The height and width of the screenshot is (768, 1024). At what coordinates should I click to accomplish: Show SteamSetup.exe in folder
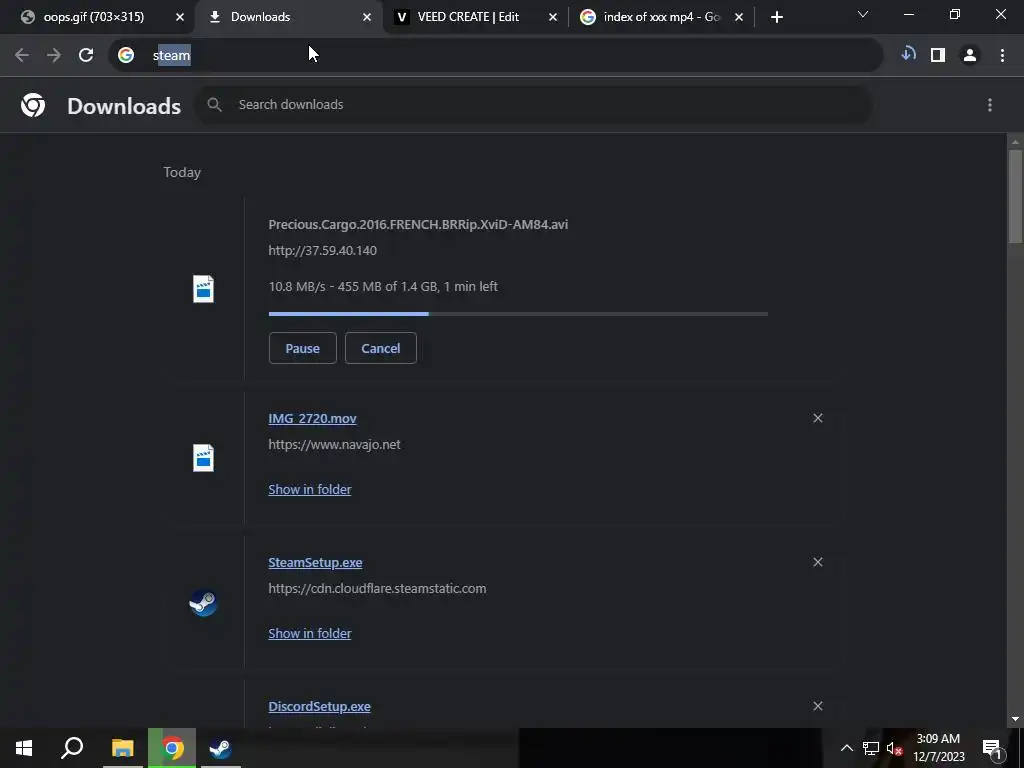point(310,633)
